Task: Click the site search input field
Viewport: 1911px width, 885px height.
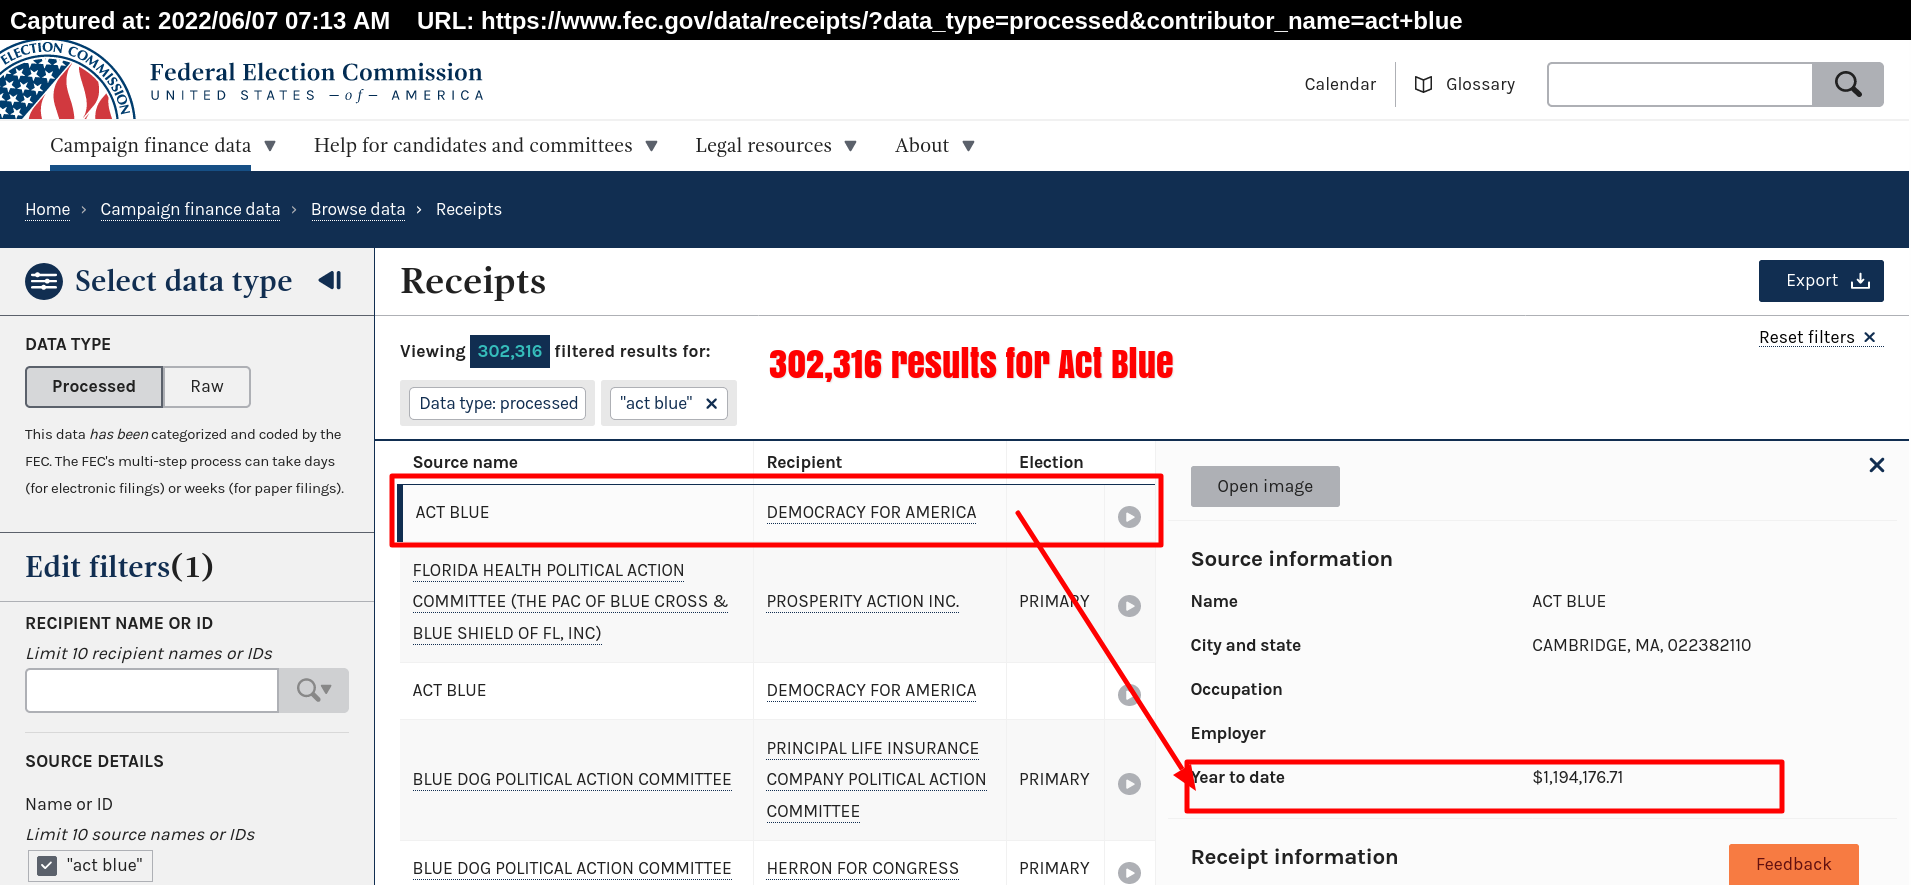Action: [1680, 84]
